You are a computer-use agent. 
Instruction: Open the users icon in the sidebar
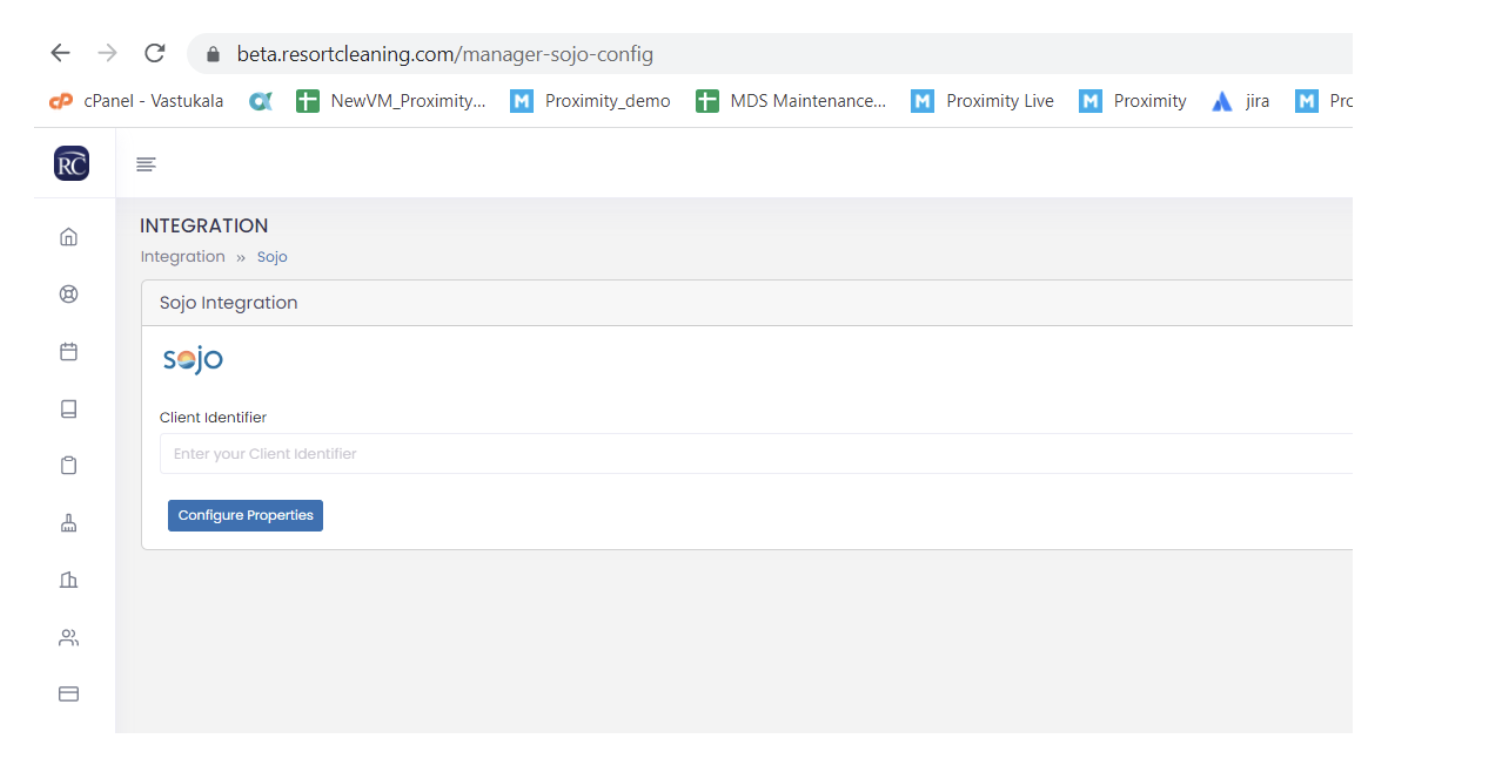tap(68, 637)
